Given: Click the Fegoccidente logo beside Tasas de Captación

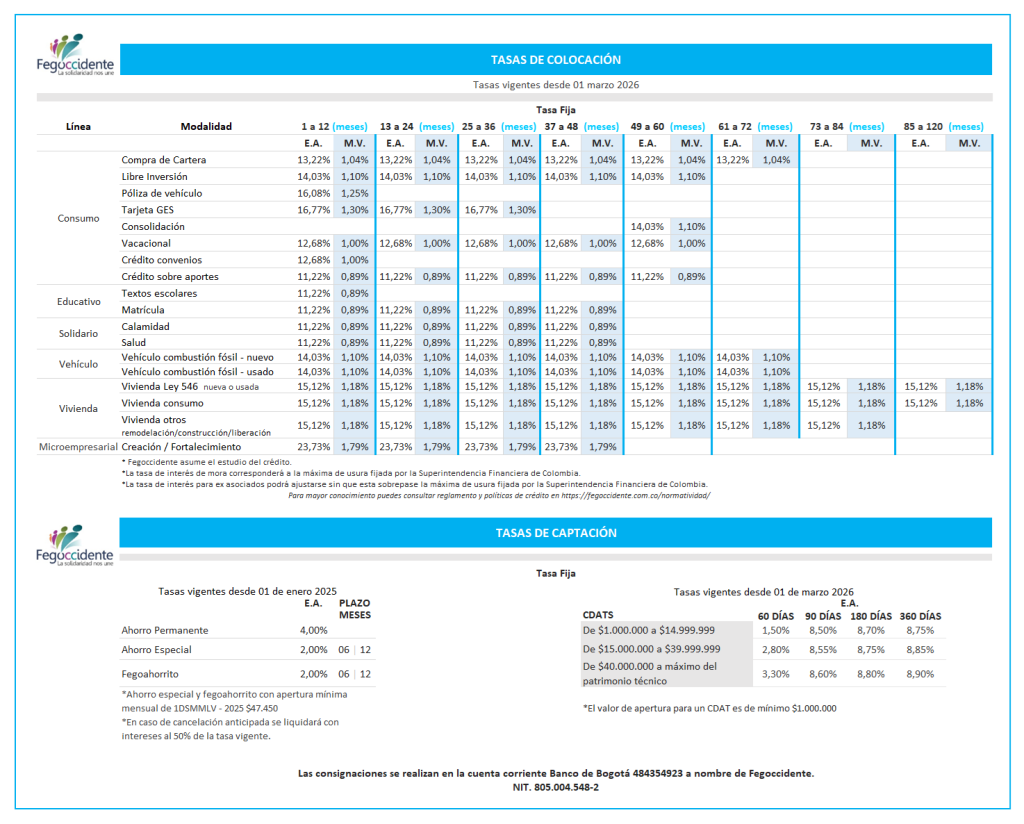Looking at the screenshot, I should click(x=74, y=546).
